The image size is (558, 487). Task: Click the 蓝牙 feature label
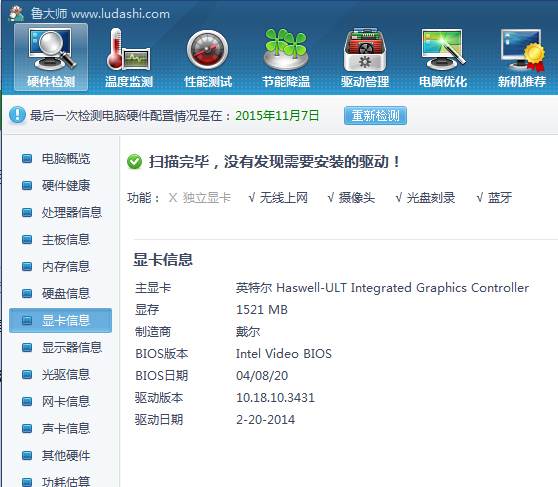(500, 198)
